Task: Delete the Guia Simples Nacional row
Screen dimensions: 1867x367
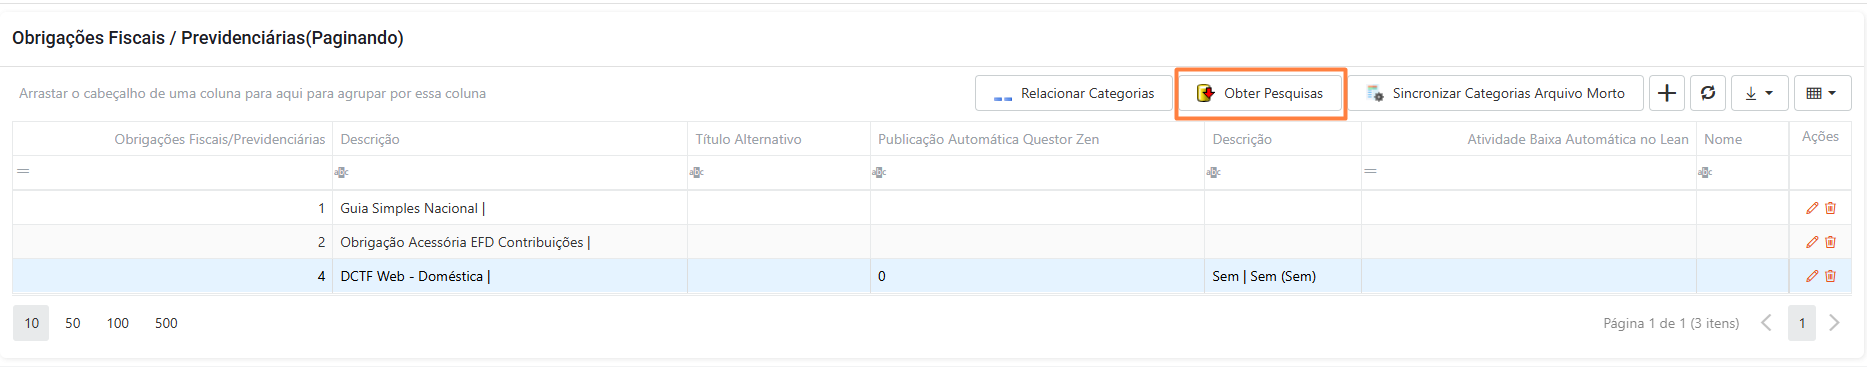Action: 1830,208
